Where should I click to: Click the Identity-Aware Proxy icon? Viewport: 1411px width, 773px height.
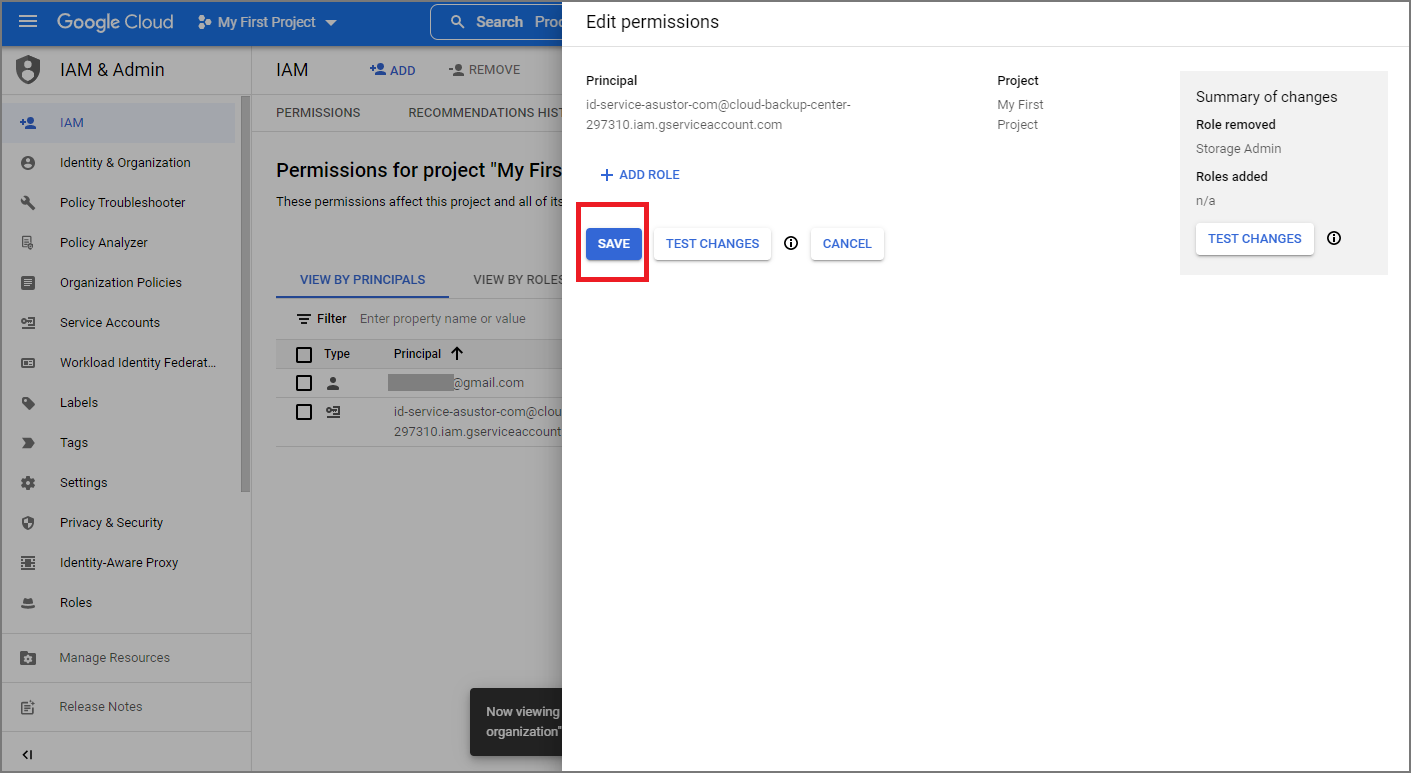point(28,563)
